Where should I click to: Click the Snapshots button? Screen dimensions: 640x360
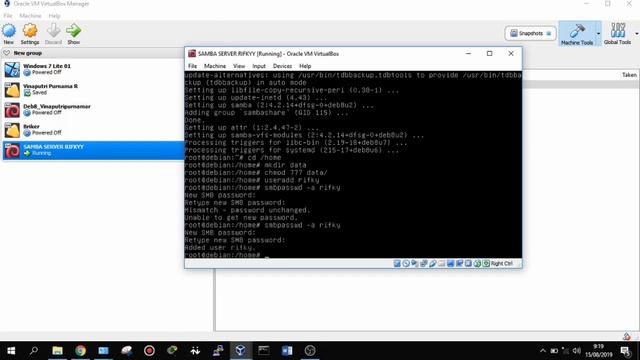tap(530, 33)
